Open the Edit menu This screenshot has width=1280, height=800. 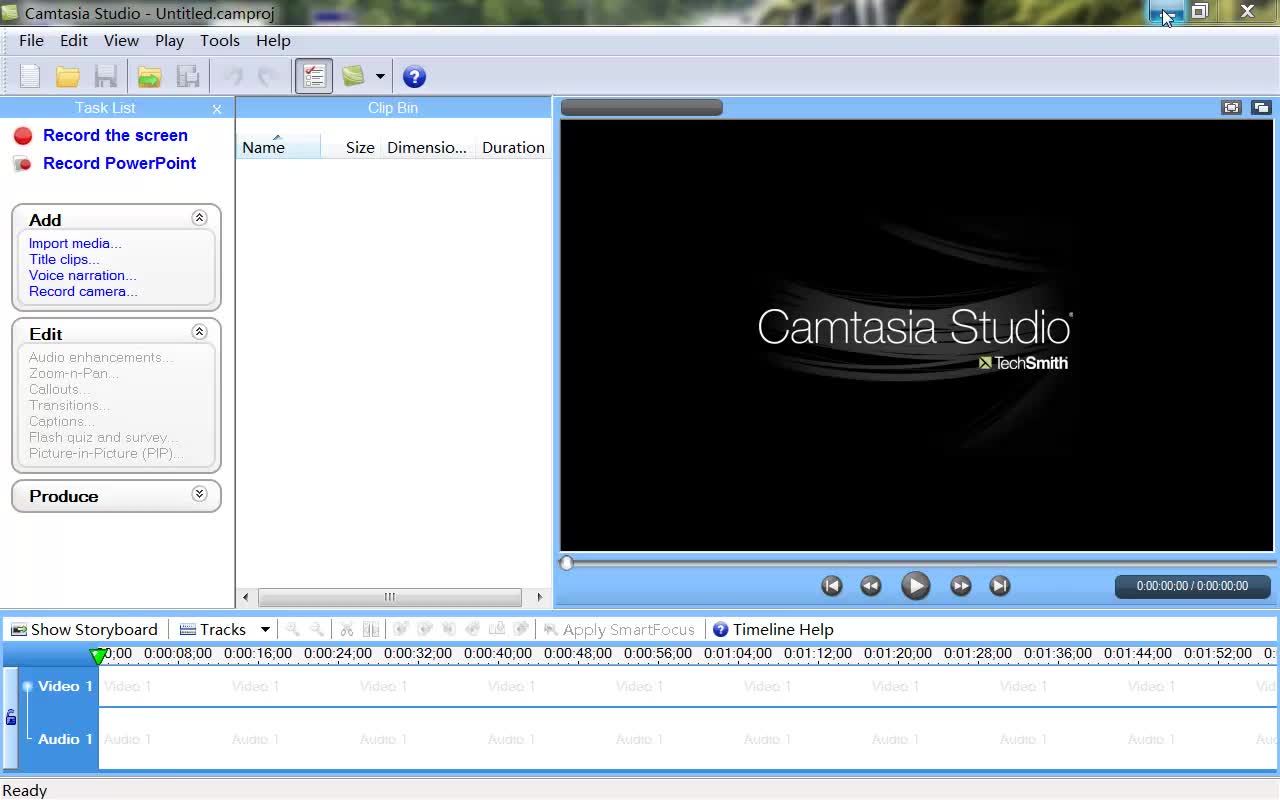pos(74,41)
